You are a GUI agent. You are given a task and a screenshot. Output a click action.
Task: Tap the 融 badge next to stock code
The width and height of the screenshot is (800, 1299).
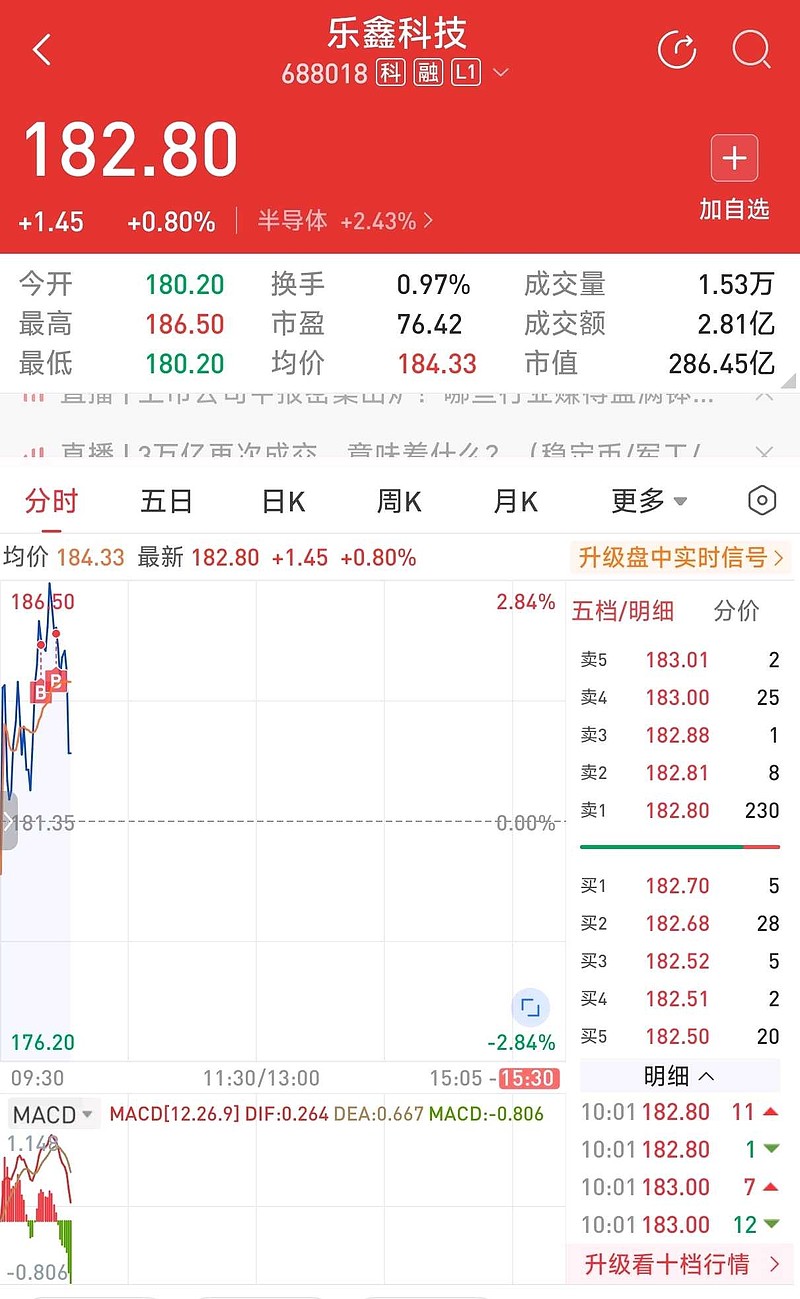tap(428, 73)
